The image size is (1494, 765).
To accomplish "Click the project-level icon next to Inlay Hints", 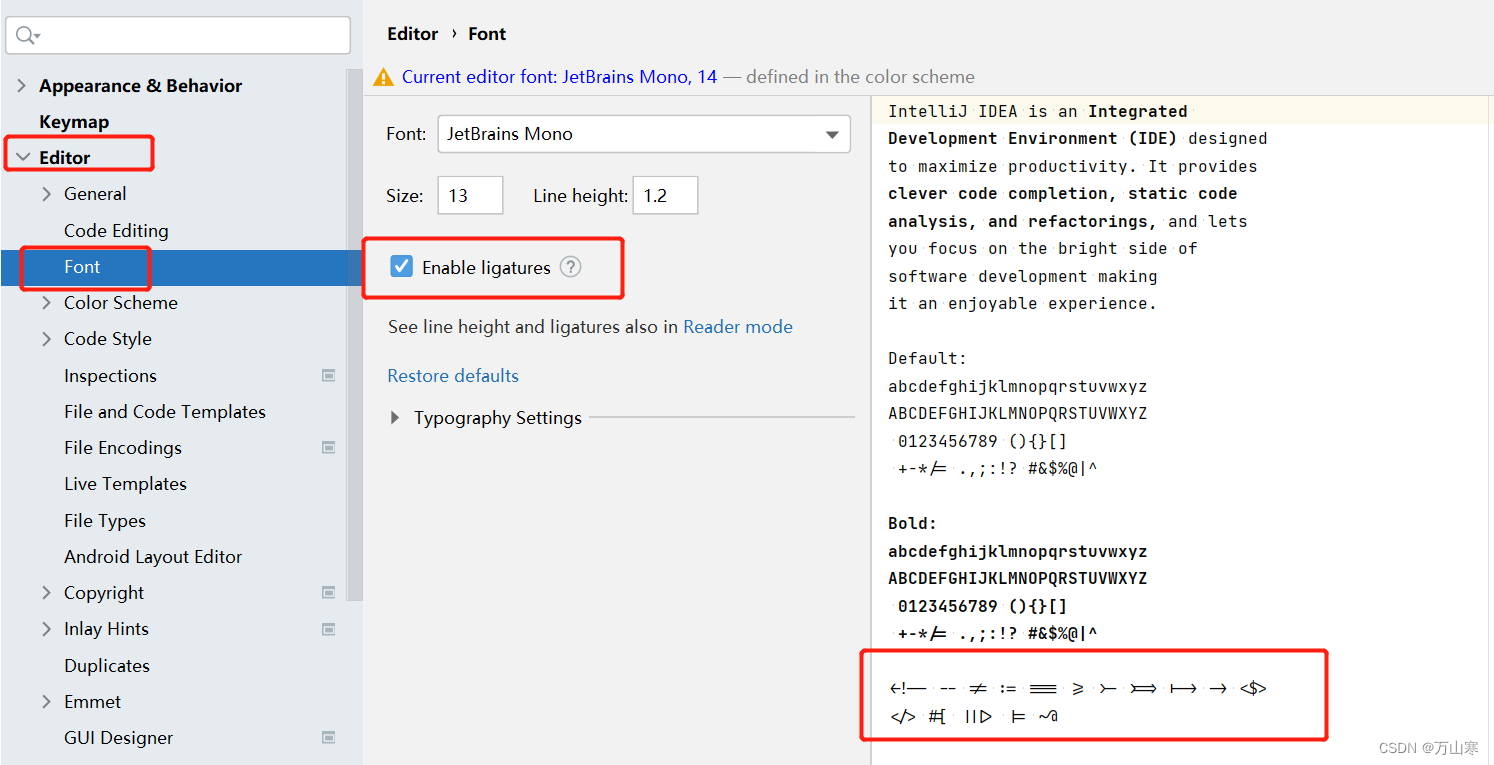I will pyautogui.click(x=328, y=629).
